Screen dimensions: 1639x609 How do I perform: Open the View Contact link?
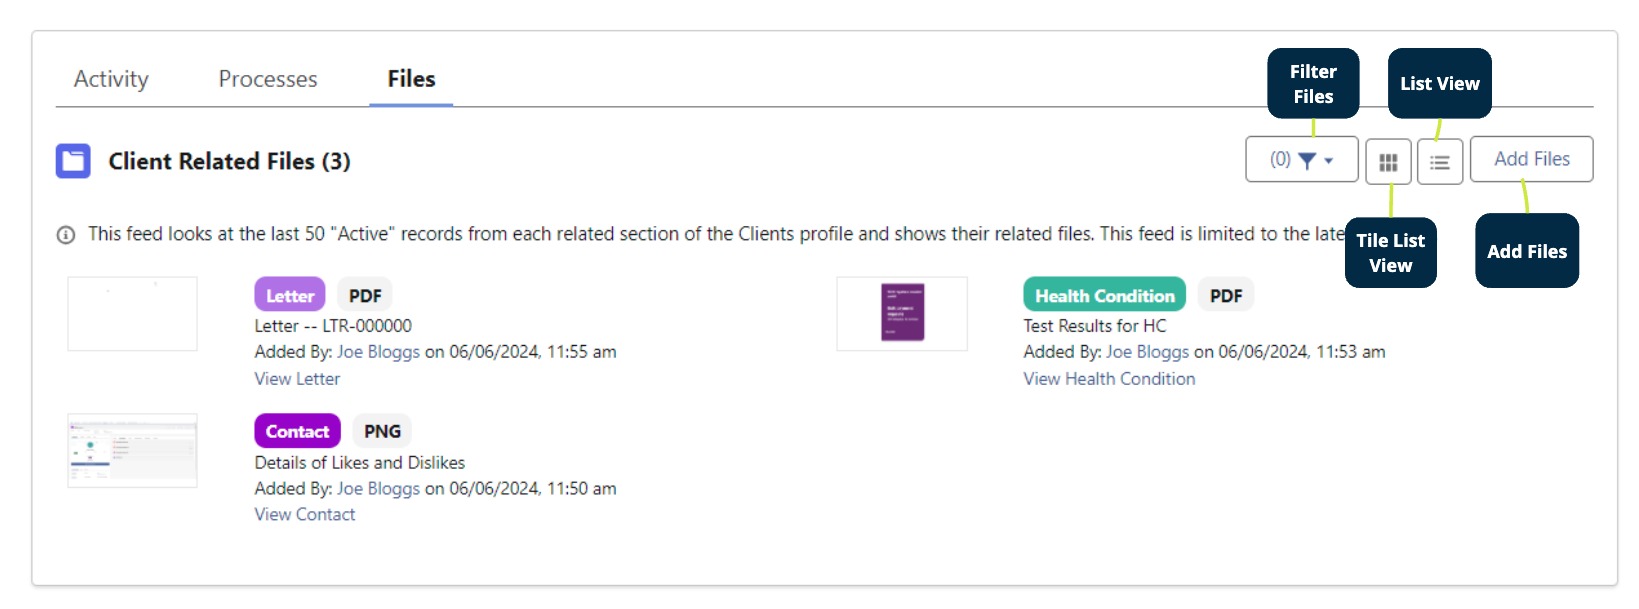click(x=305, y=515)
